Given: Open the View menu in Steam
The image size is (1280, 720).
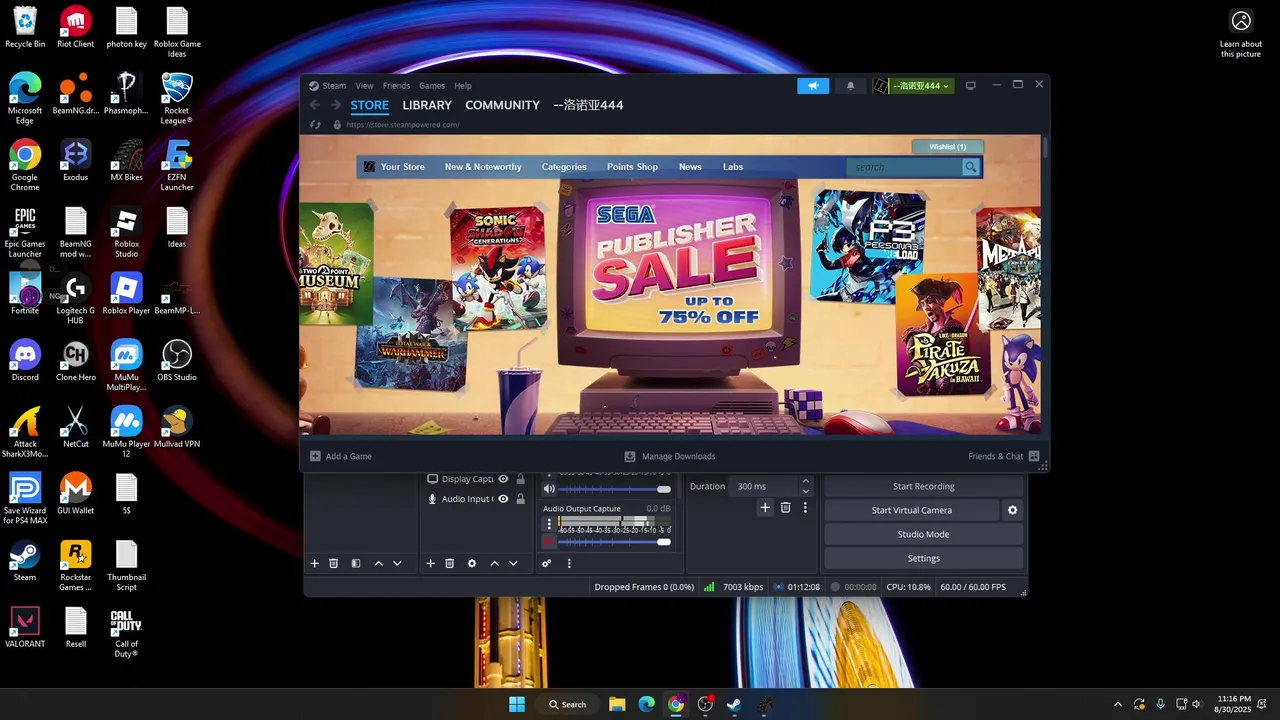Looking at the screenshot, I should click(364, 86).
